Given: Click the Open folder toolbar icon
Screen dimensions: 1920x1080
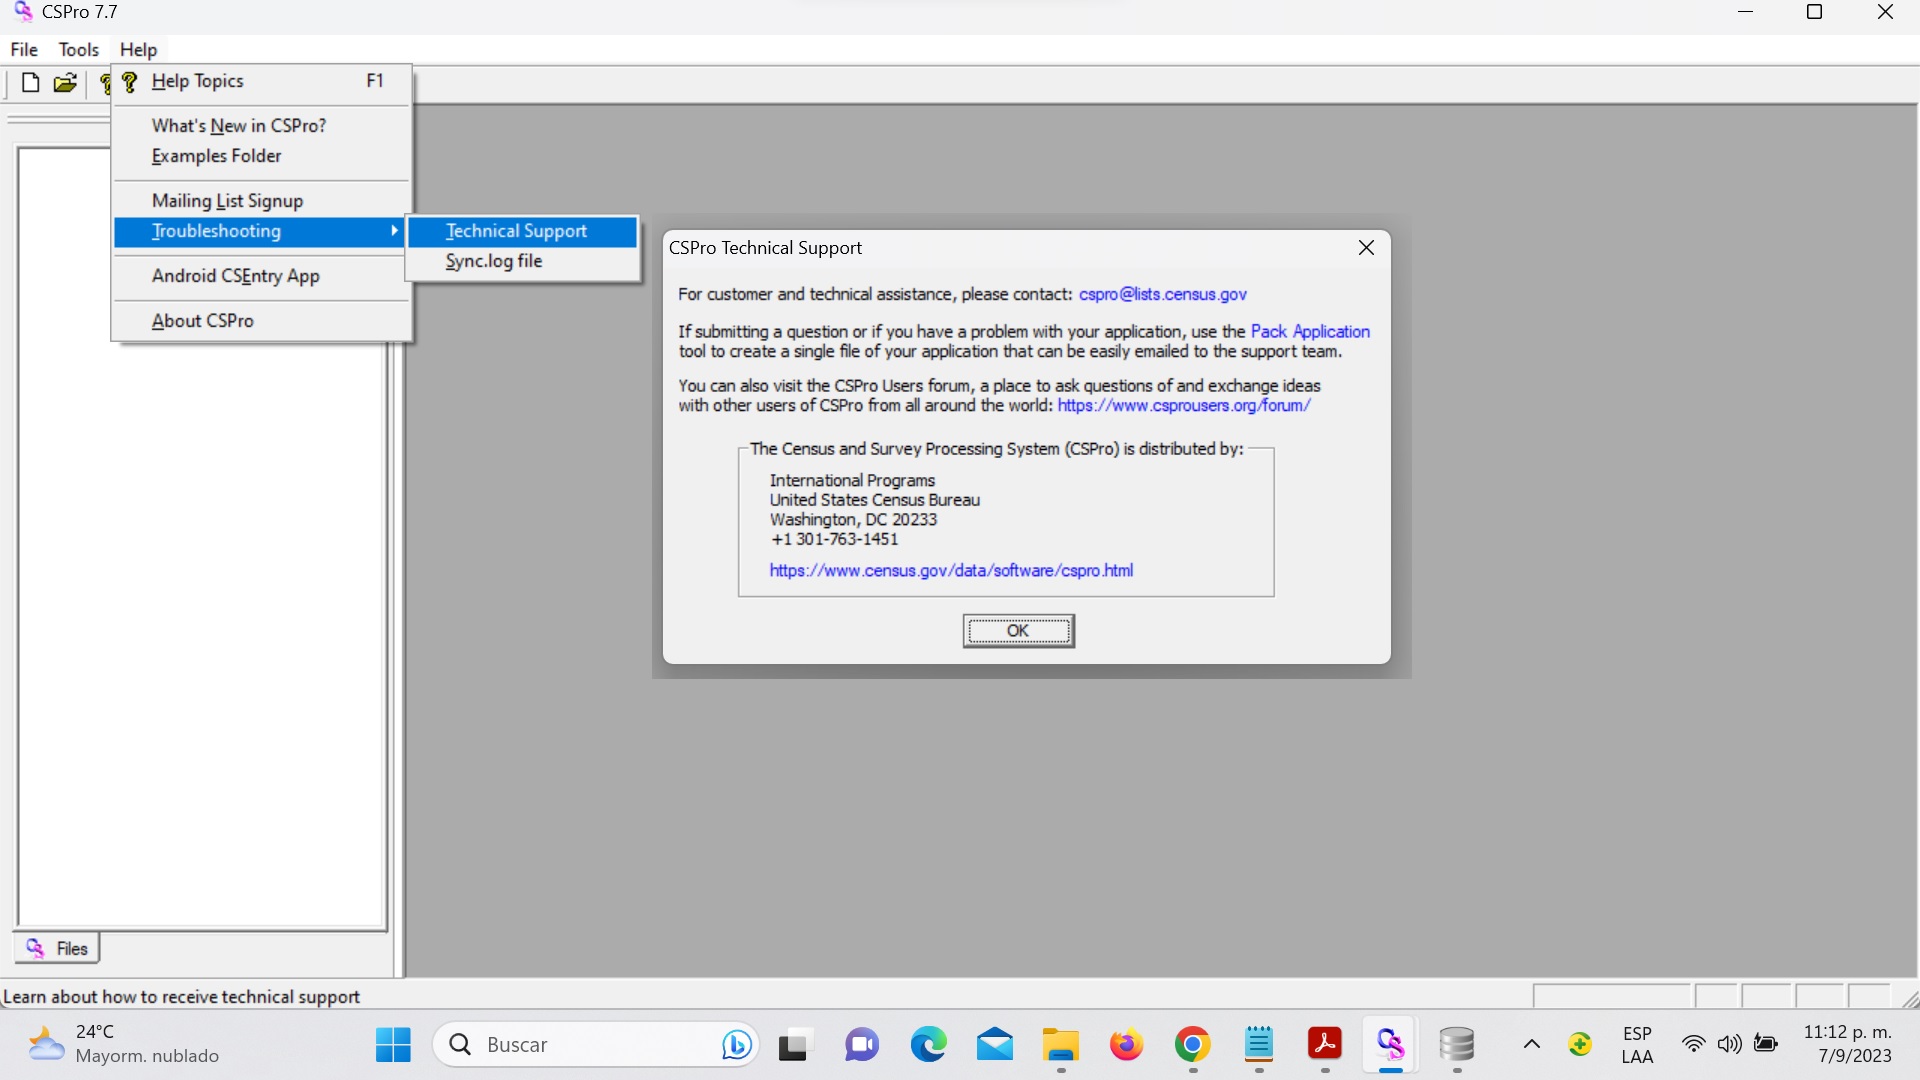Looking at the screenshot, I should tap(65, 83).
